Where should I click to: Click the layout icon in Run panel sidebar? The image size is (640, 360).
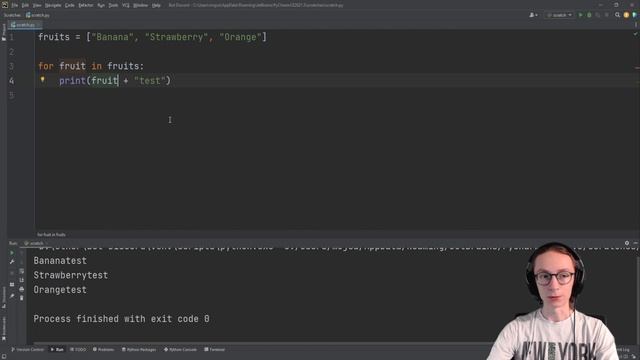pos(12,284)
